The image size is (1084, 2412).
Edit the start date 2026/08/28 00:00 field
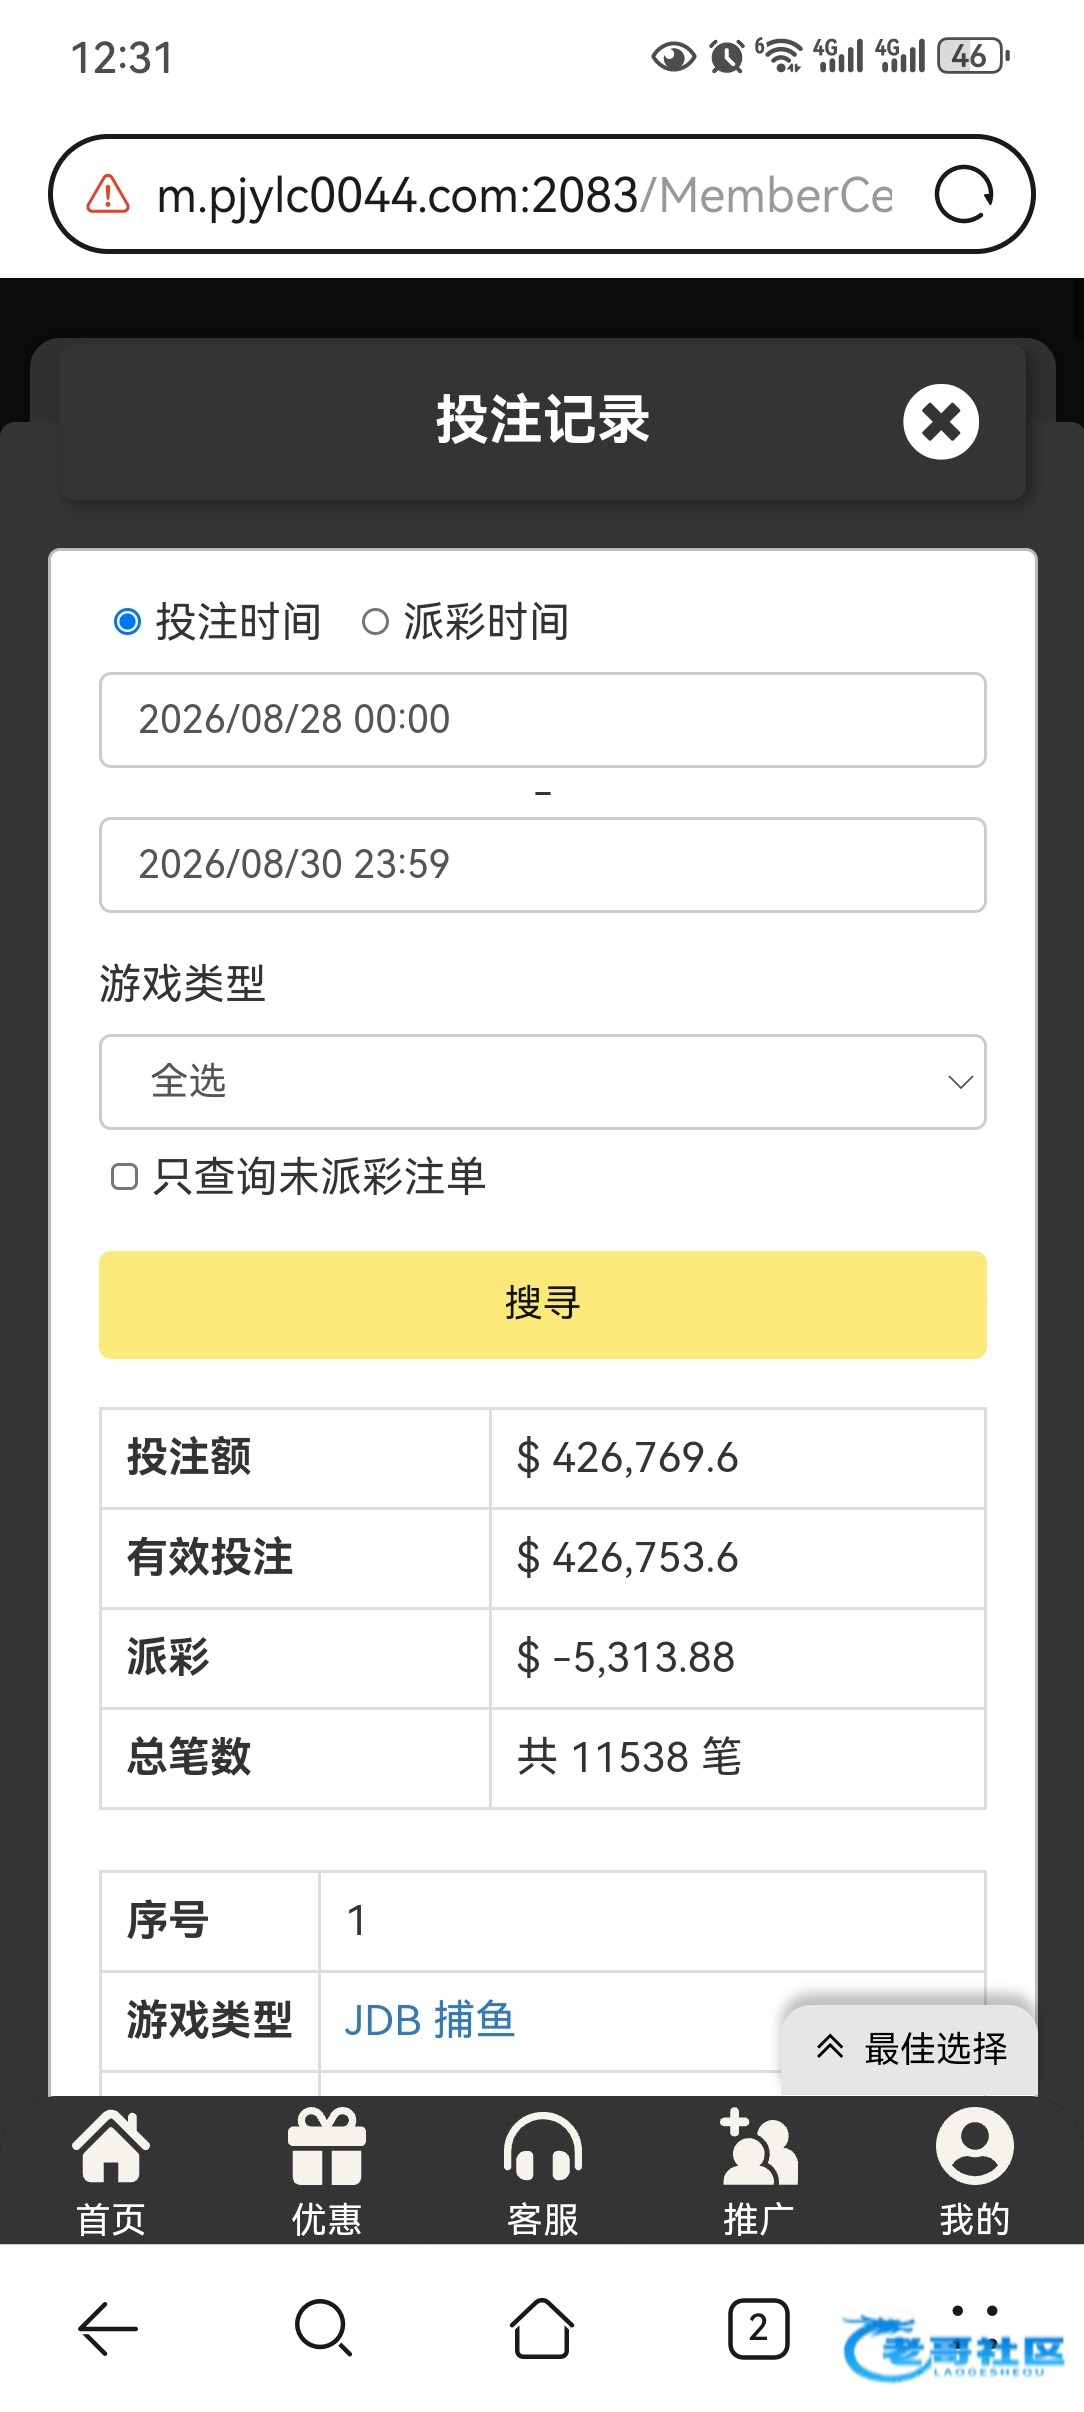click(x=543, y=720)
